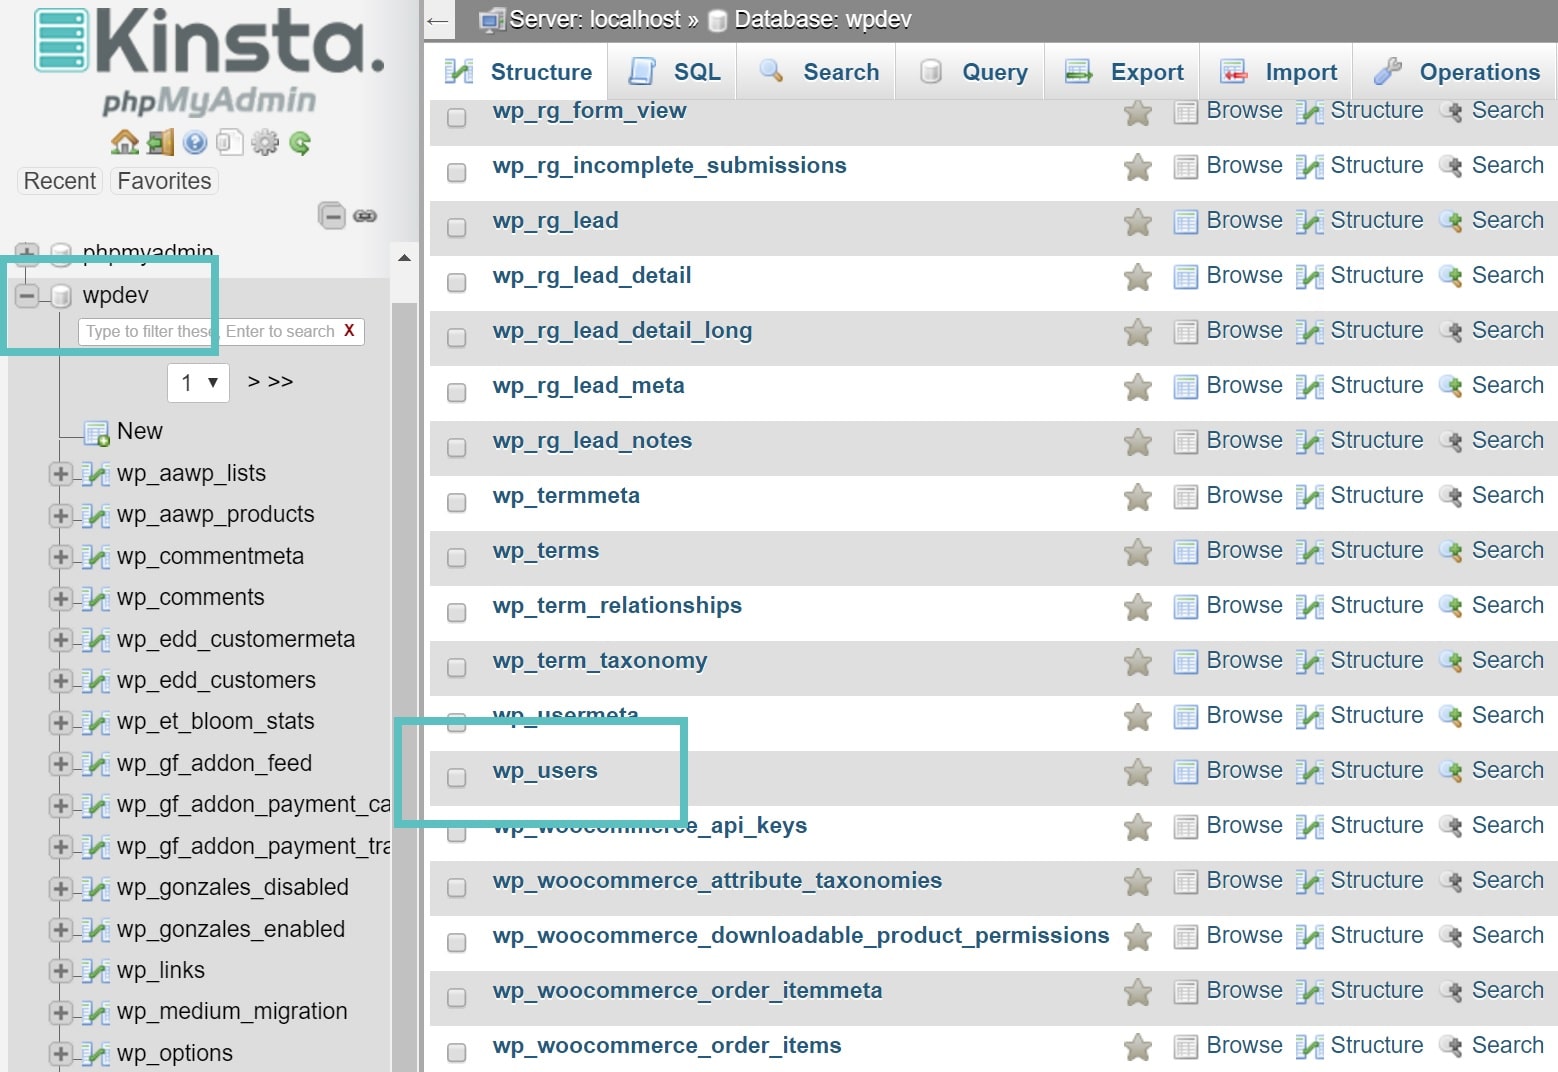Expand the wp_commentmeta tree node
Image resolution: width=1558 pixels, height=1072 pixels.
point(61,557)
